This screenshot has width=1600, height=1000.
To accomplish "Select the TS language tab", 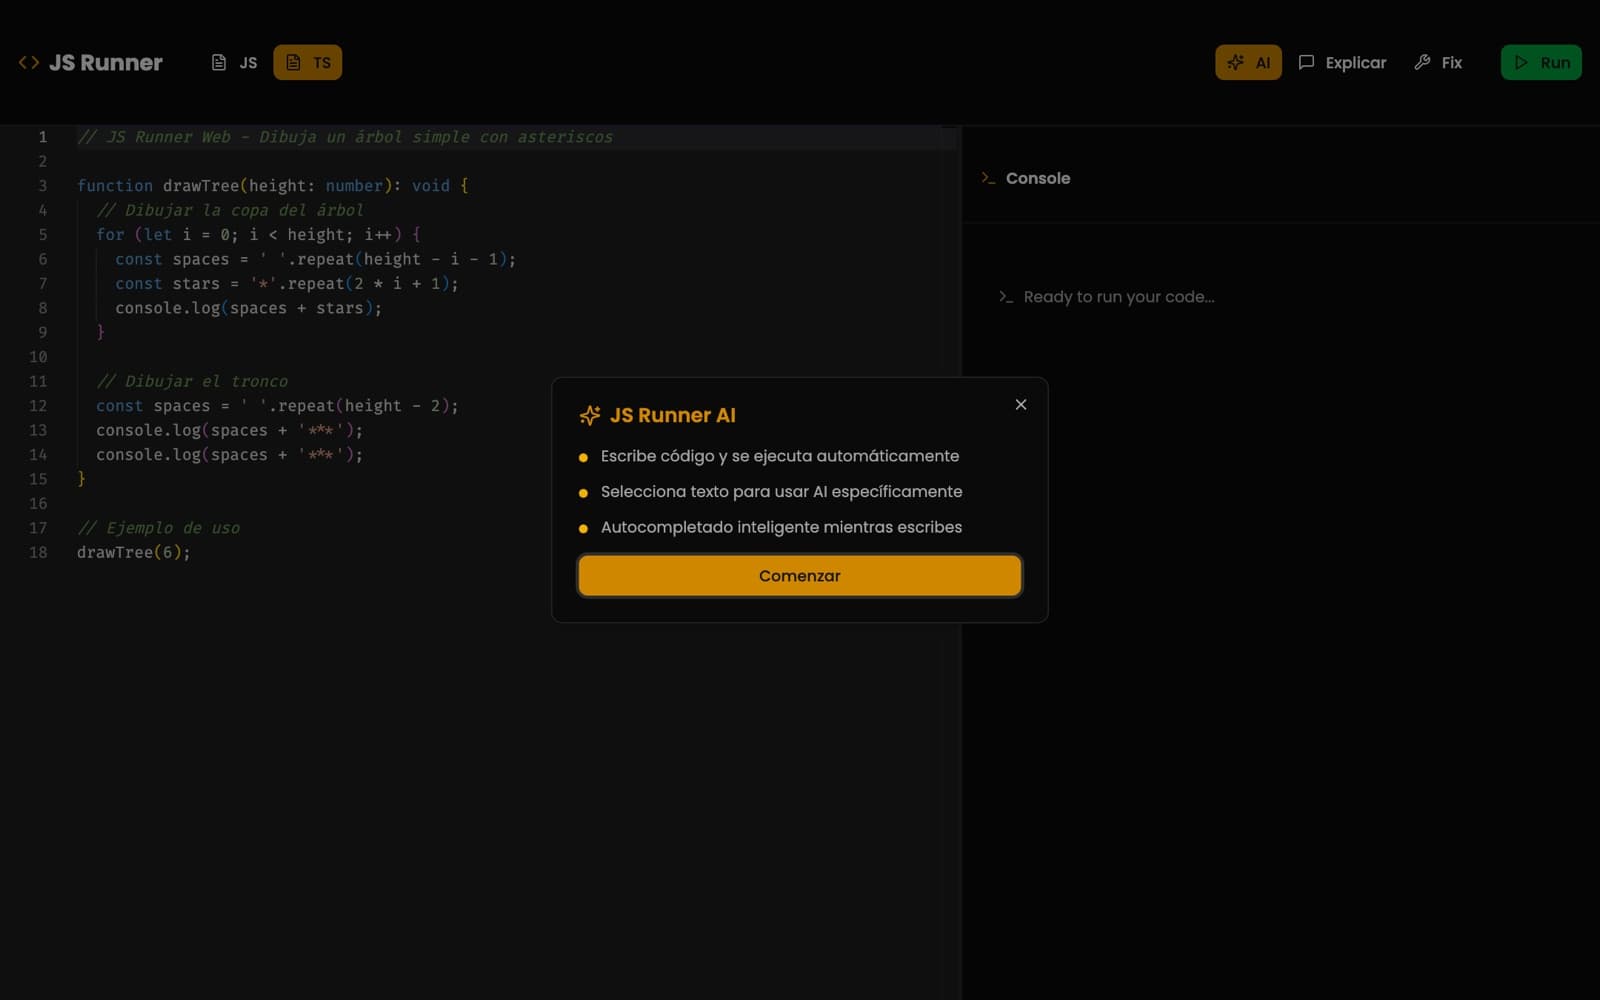I will (308, 62).
